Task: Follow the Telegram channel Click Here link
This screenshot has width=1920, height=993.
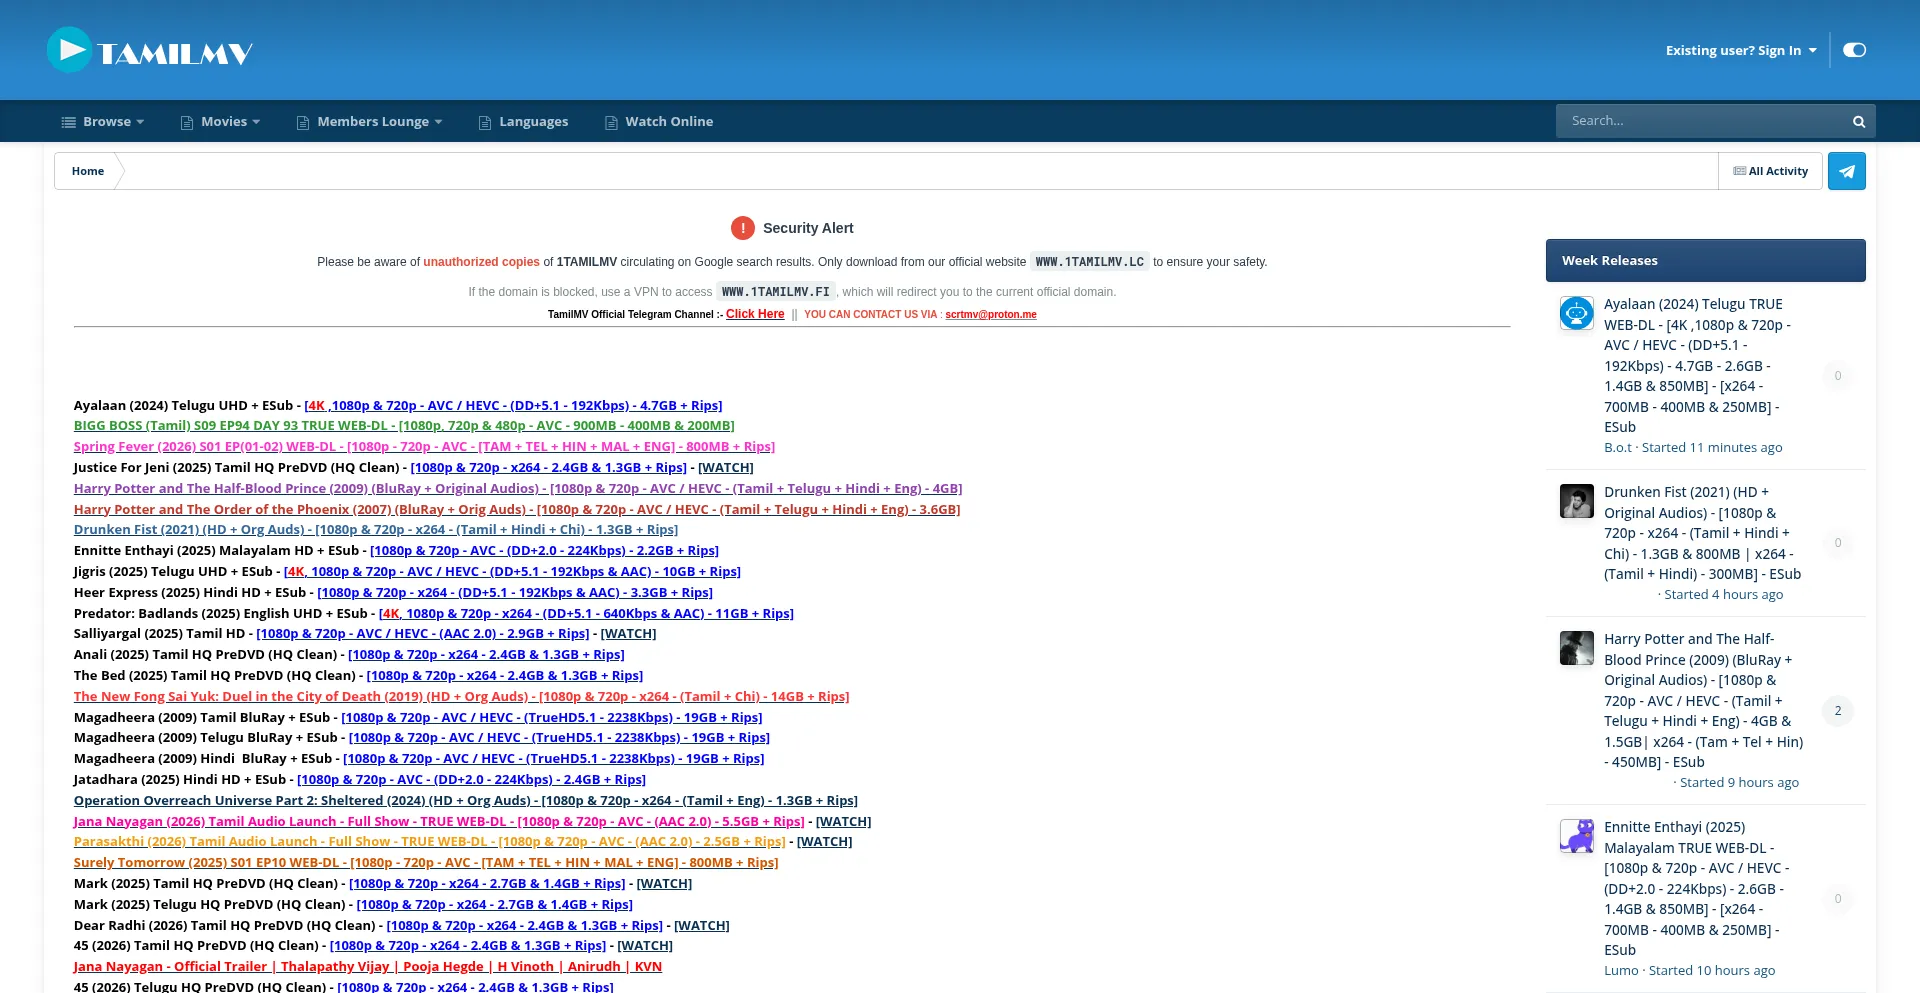Action: click(x=755, y=314)
